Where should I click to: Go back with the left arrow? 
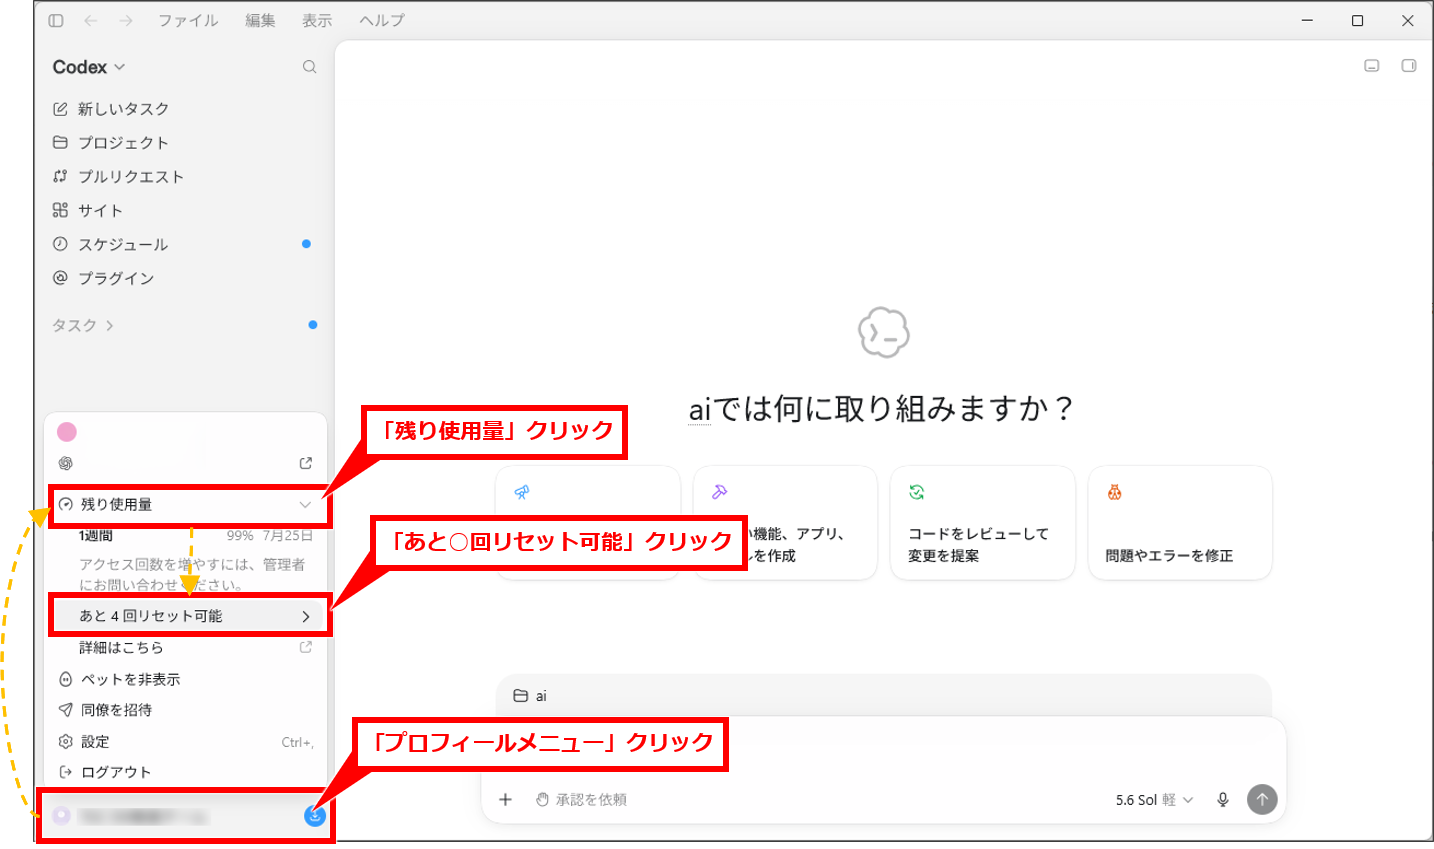click(x=91, y=20)
